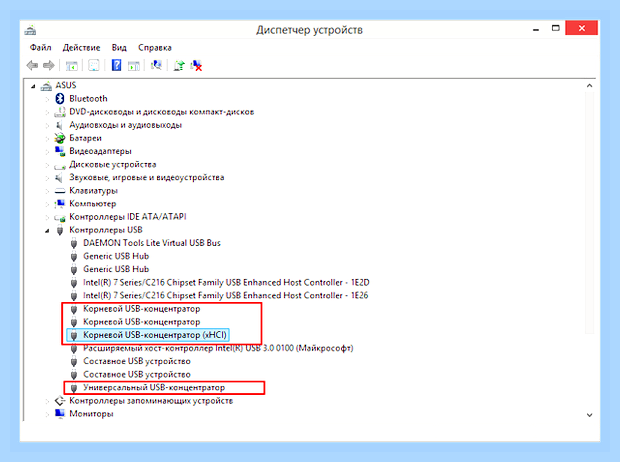Open the Вид menu
This screenshot has height=462, width=620.
(119, 47)
